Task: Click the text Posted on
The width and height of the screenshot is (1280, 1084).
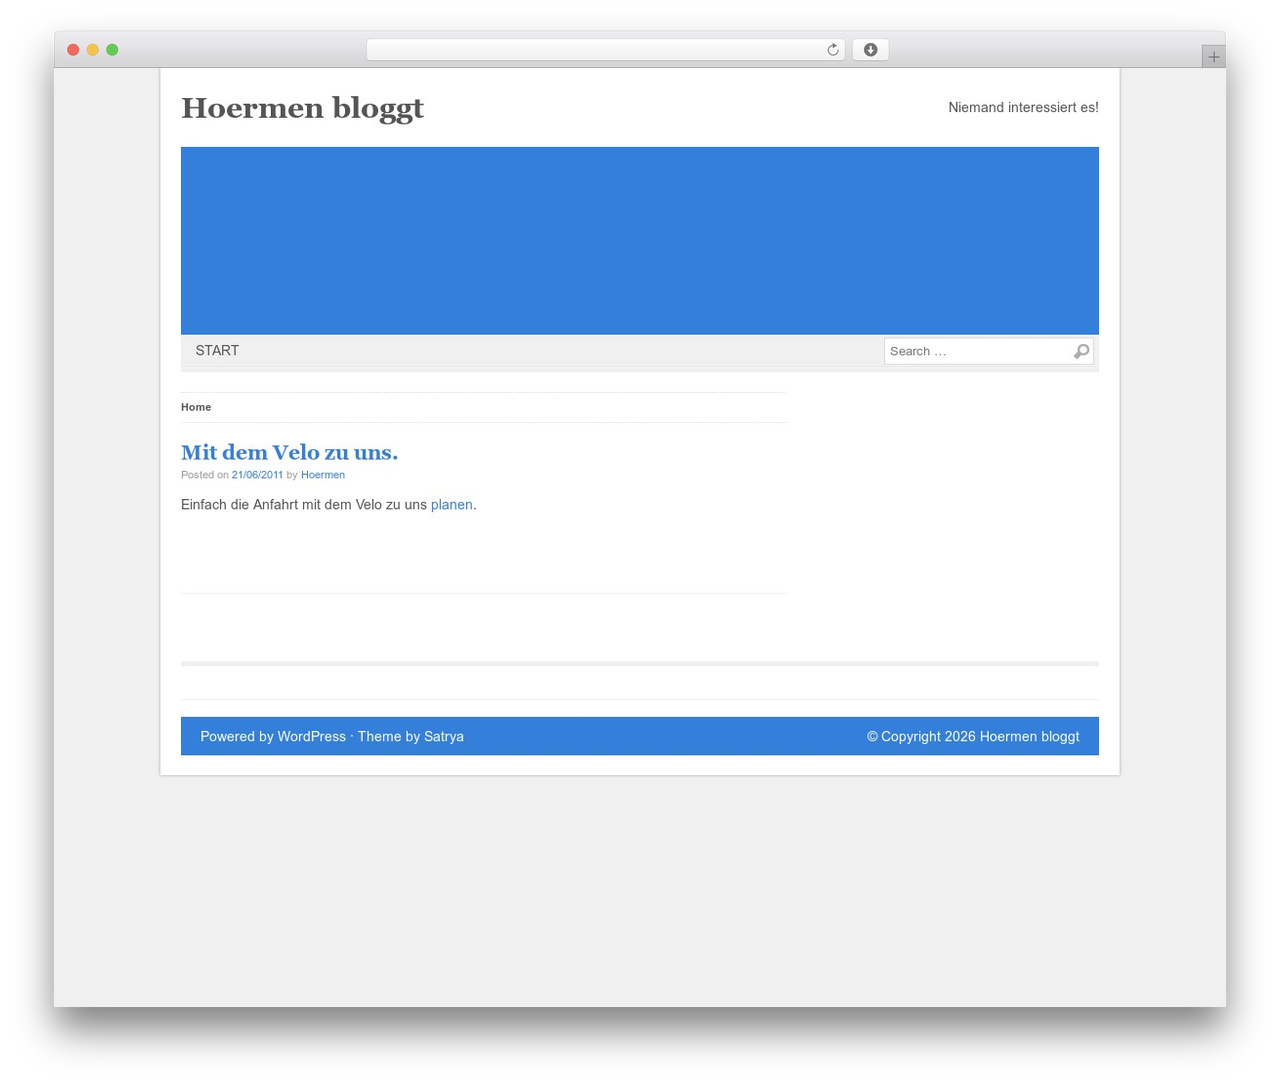Action: click(204, 475)
